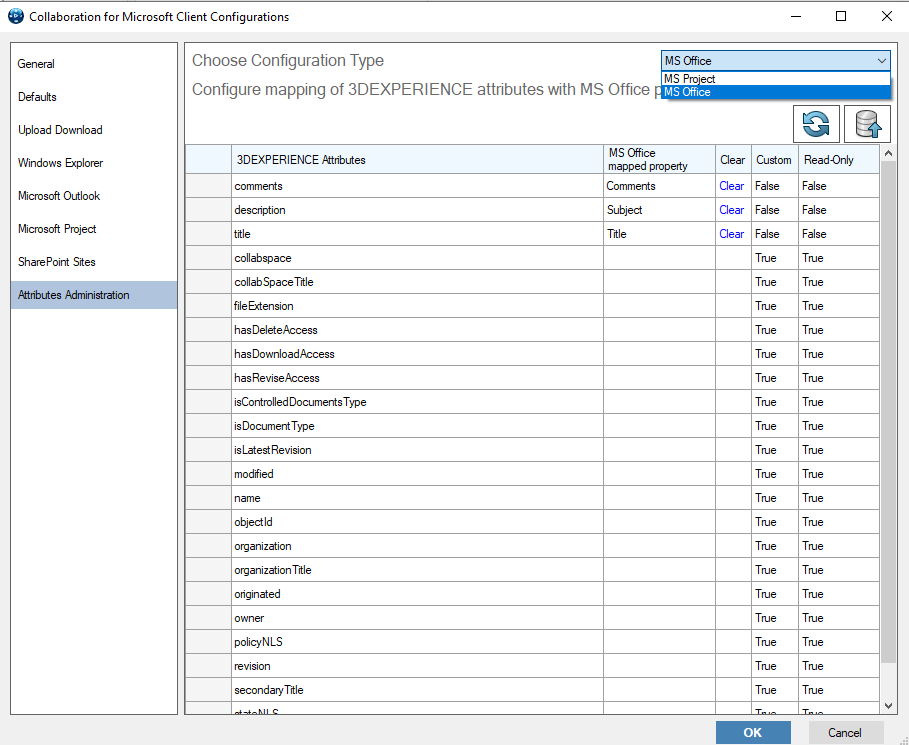Click Custom False value in title row
The width and height of the screenshot is (909, 745).
(x=775, y=234)
